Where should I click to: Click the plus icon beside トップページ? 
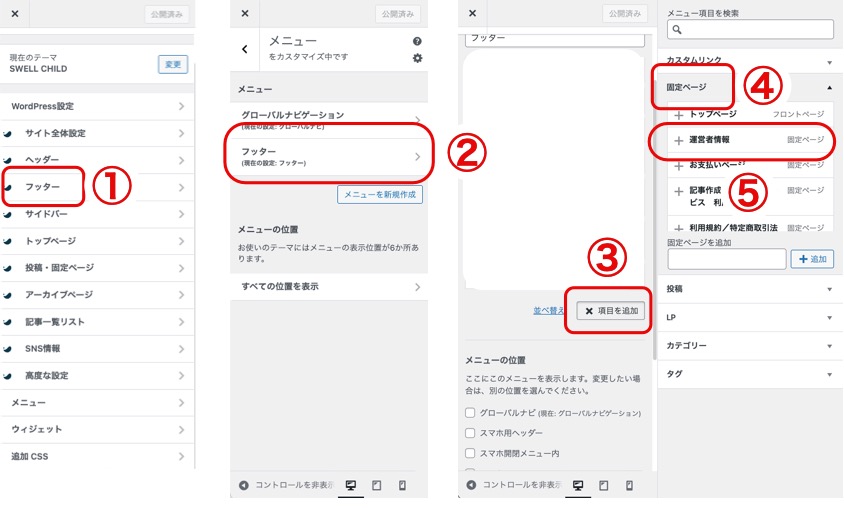(679, 115)
